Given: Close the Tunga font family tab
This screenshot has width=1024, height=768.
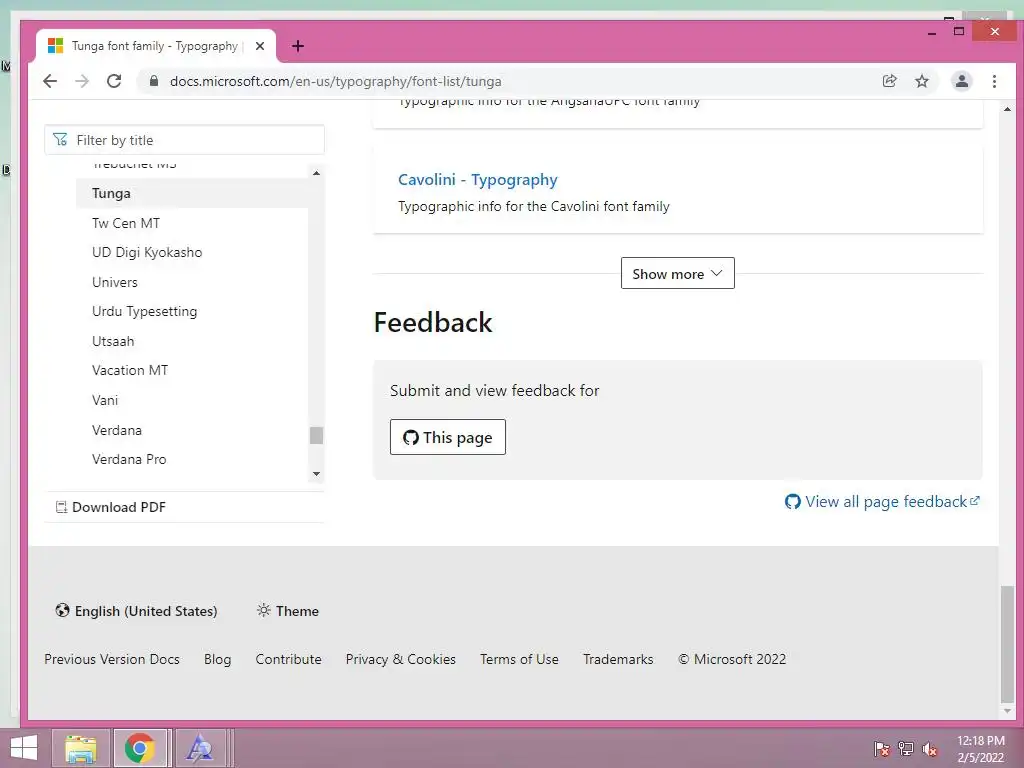Looking at the screenshot, I should point(259,46).
